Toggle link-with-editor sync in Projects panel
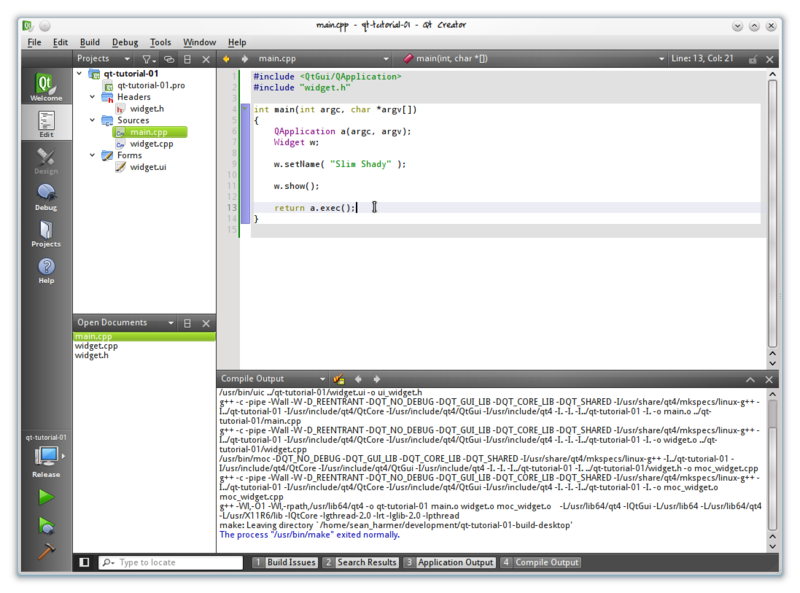This screenshot has height=593, width=800. (169, 59)
